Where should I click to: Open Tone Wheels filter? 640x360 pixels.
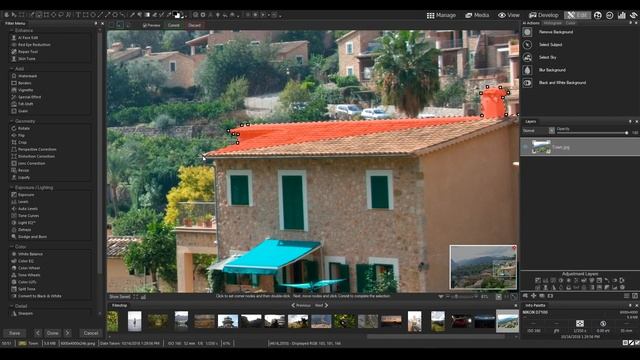point(26,275)
